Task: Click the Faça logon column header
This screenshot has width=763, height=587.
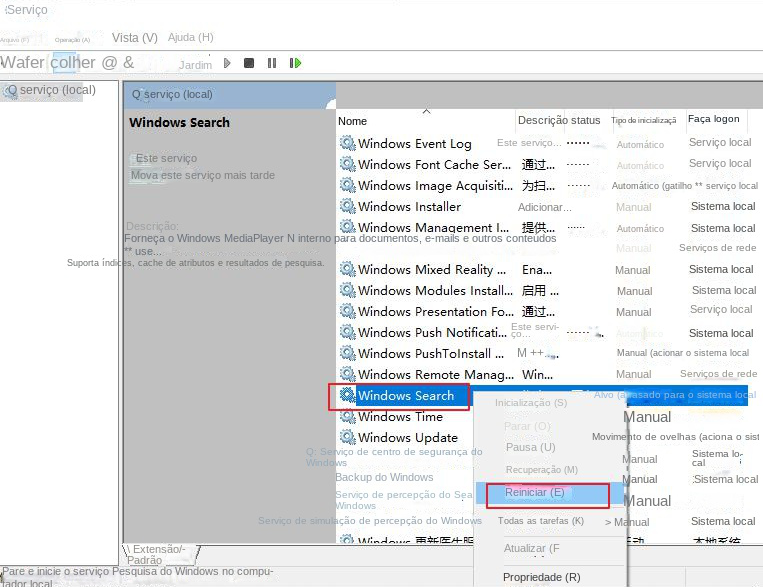Action: (713, 119)
